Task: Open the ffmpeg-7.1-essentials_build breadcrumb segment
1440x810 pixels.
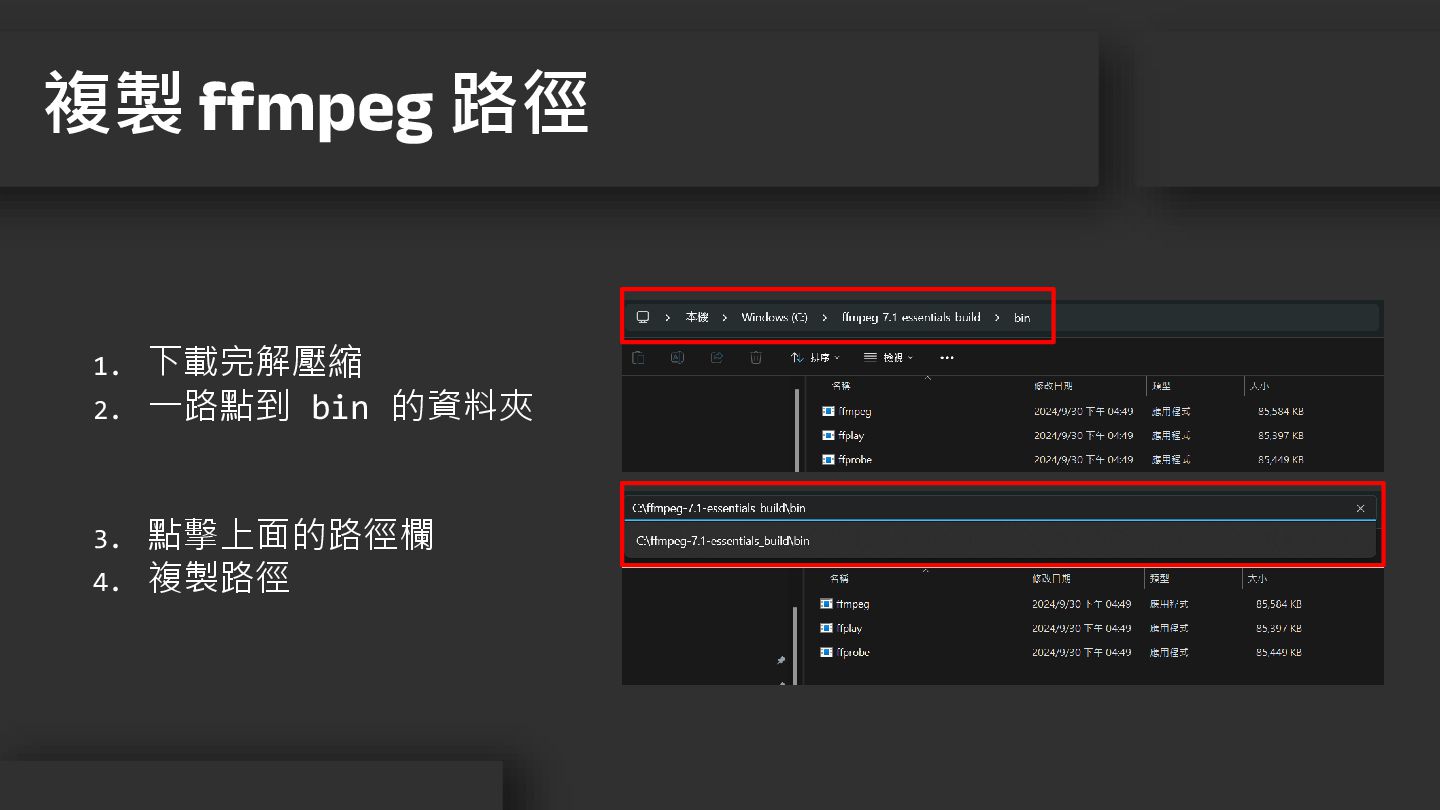Action: (x=911, y=317)
